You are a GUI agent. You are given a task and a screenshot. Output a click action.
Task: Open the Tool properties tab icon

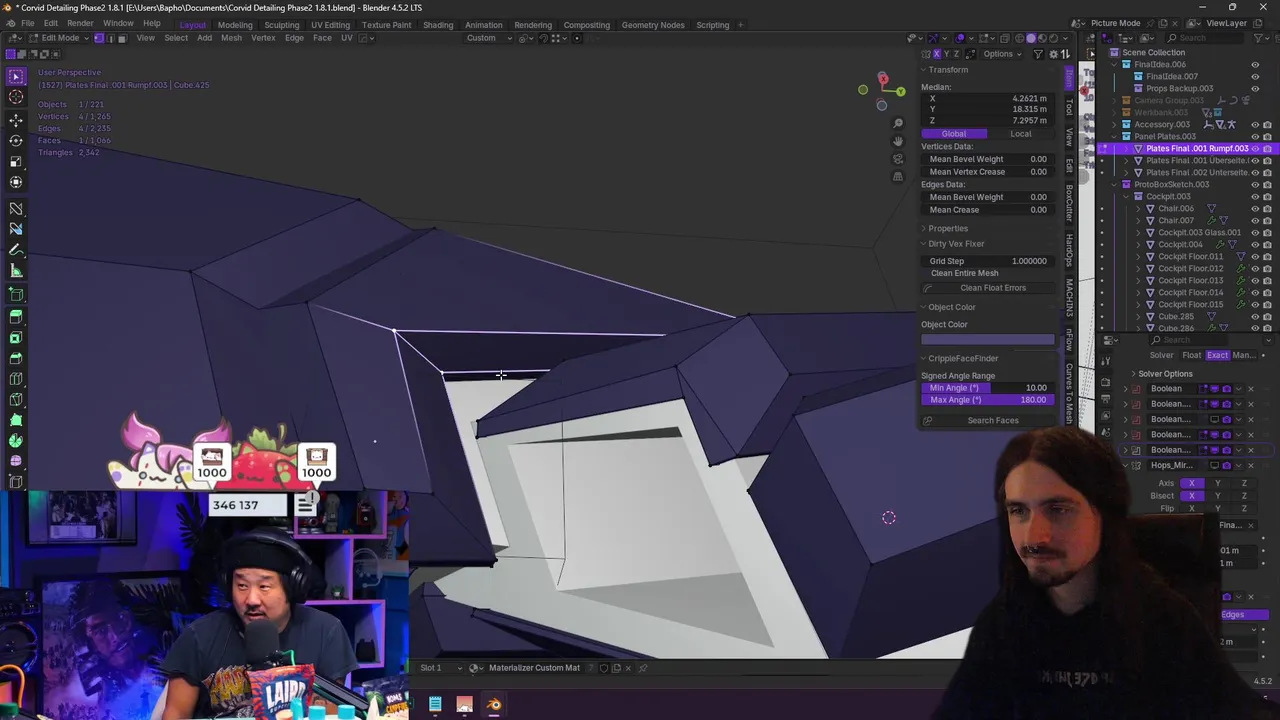pyautogui.click(x=1105, y=359)
